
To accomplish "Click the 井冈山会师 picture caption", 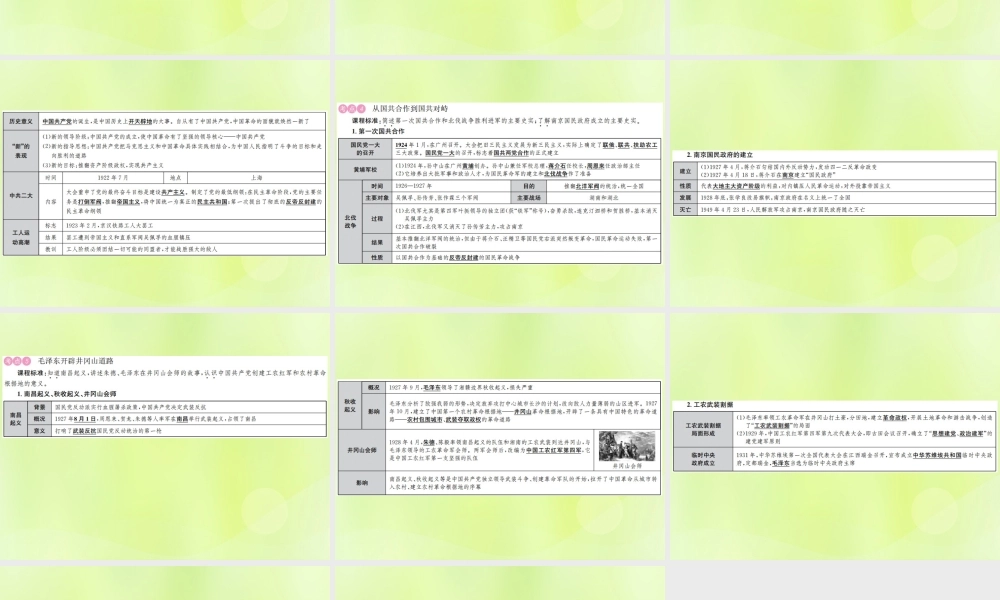I will [626, 466].
